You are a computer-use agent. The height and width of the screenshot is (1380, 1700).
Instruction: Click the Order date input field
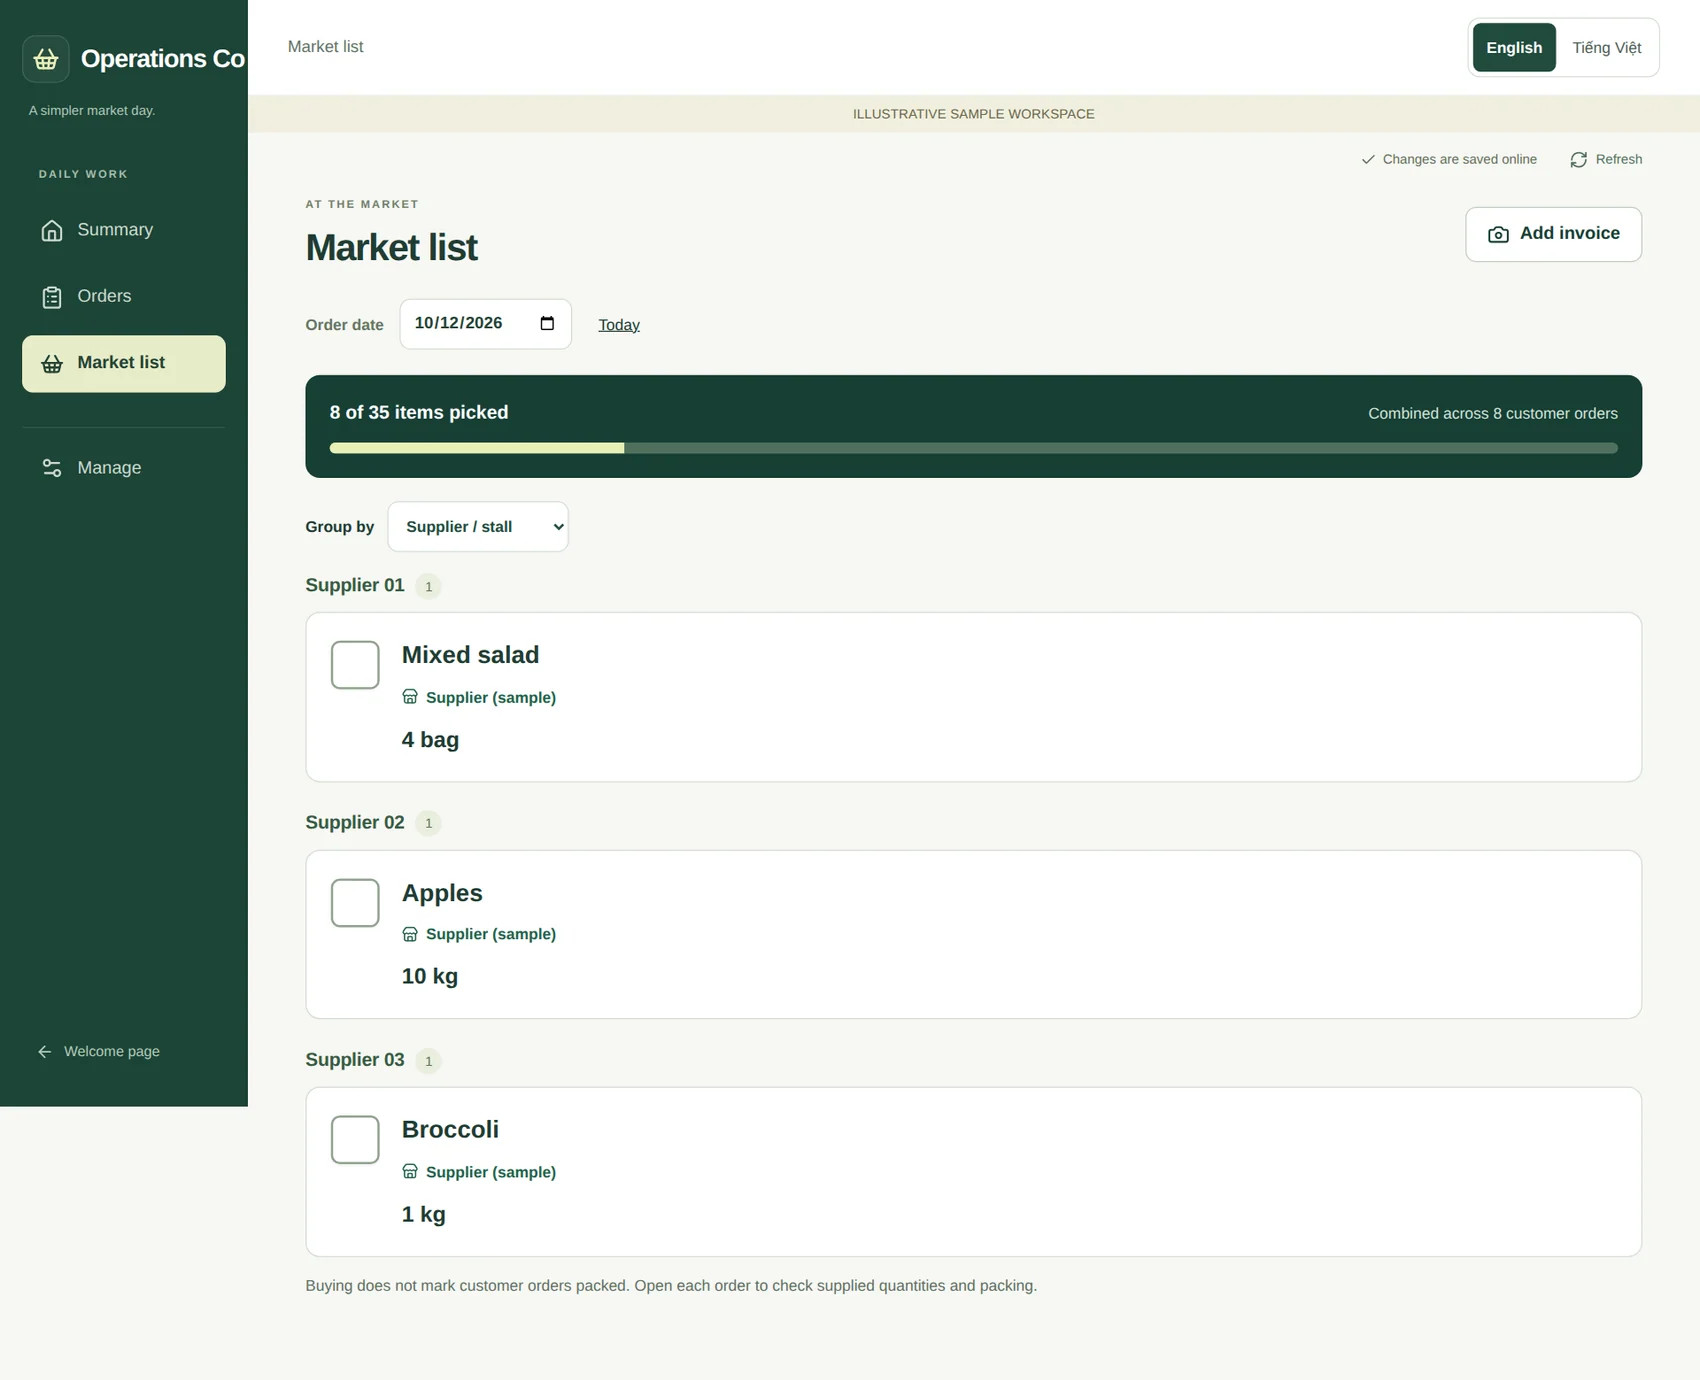(x=486, y=324)
